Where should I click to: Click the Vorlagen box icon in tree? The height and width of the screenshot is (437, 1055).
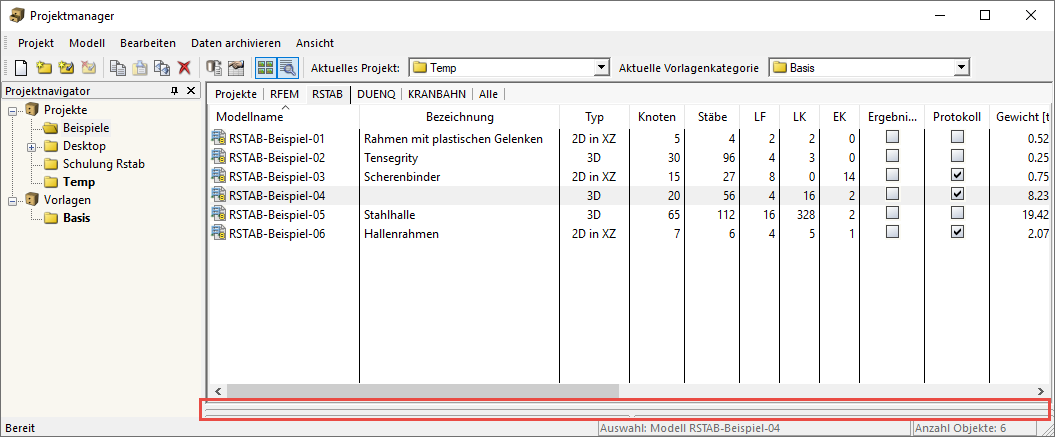[32, 200]
